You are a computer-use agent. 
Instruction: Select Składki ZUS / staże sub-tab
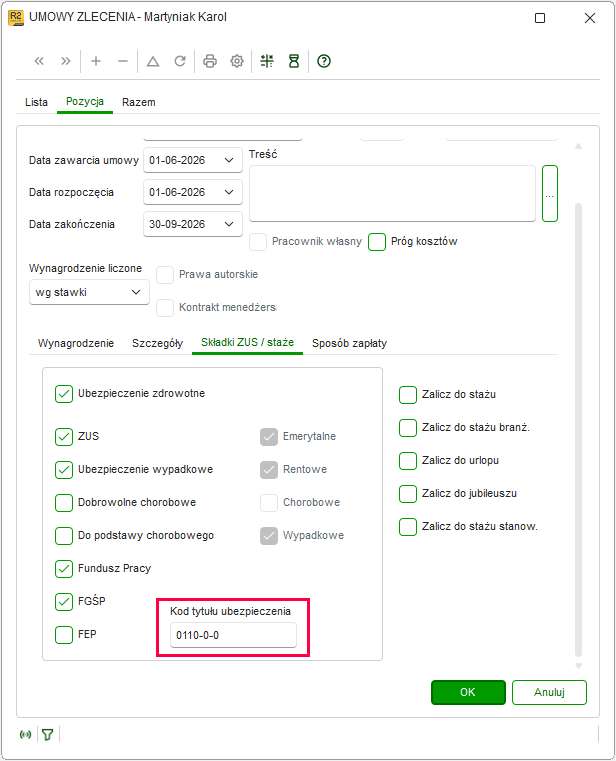pyautogui.click(x=248, y=342)
